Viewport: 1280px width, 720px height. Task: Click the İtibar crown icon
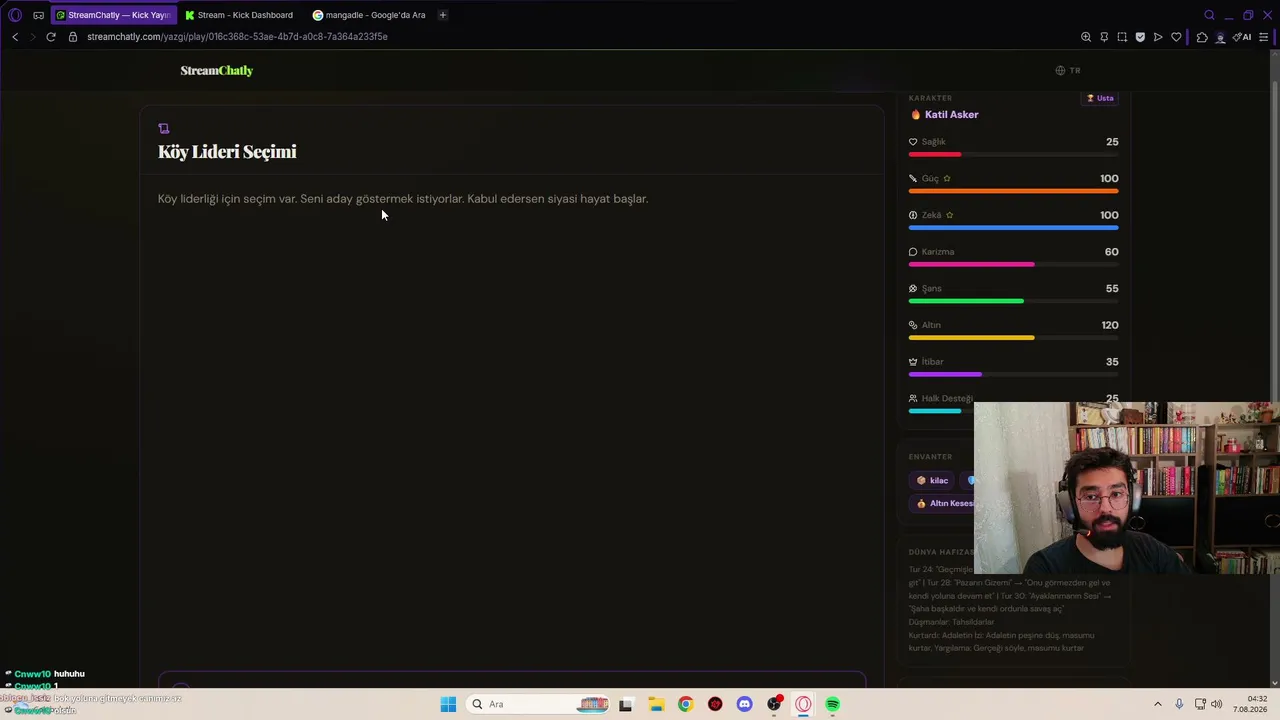[913, 362]
